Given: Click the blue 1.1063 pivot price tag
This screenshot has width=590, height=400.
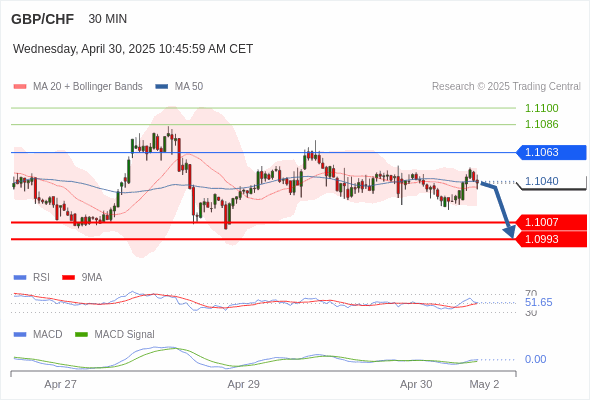Looking at the screenshot, I should (551, 152).
